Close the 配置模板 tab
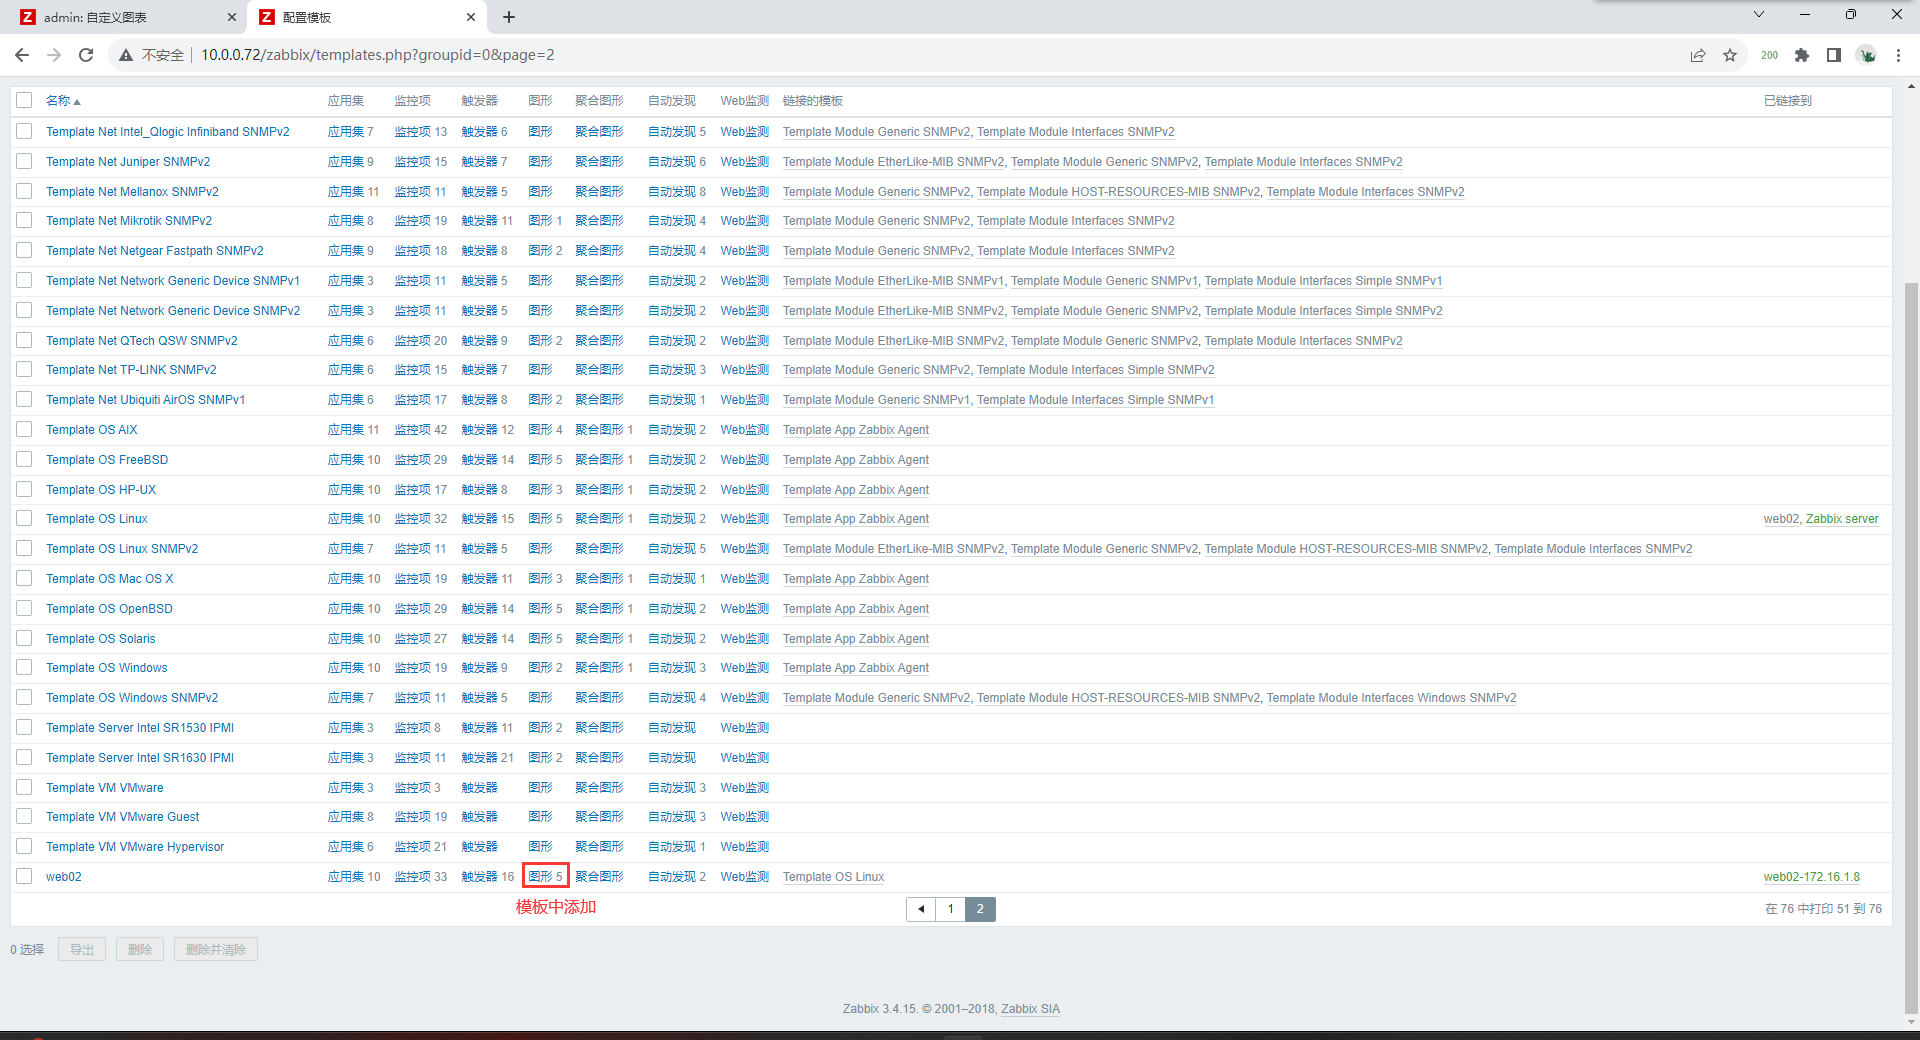The image size is (1920, 1040). click(471, 17)
